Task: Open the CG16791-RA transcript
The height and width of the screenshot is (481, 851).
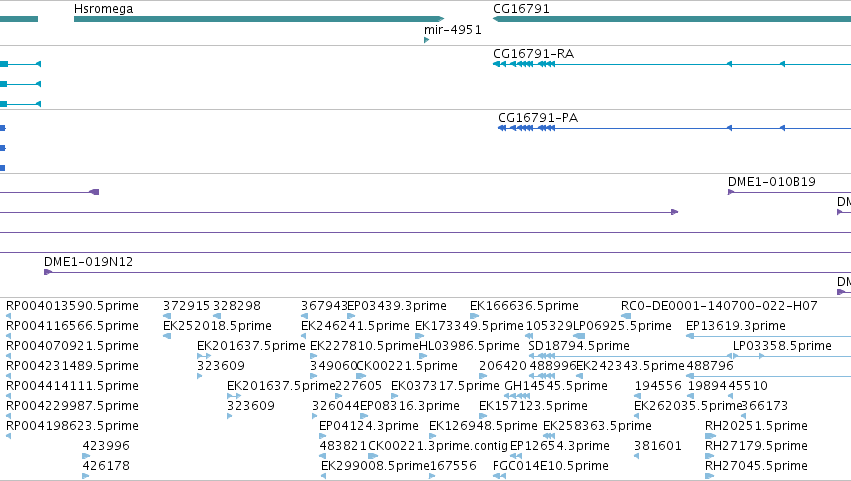Action: [x=672, y=64]
